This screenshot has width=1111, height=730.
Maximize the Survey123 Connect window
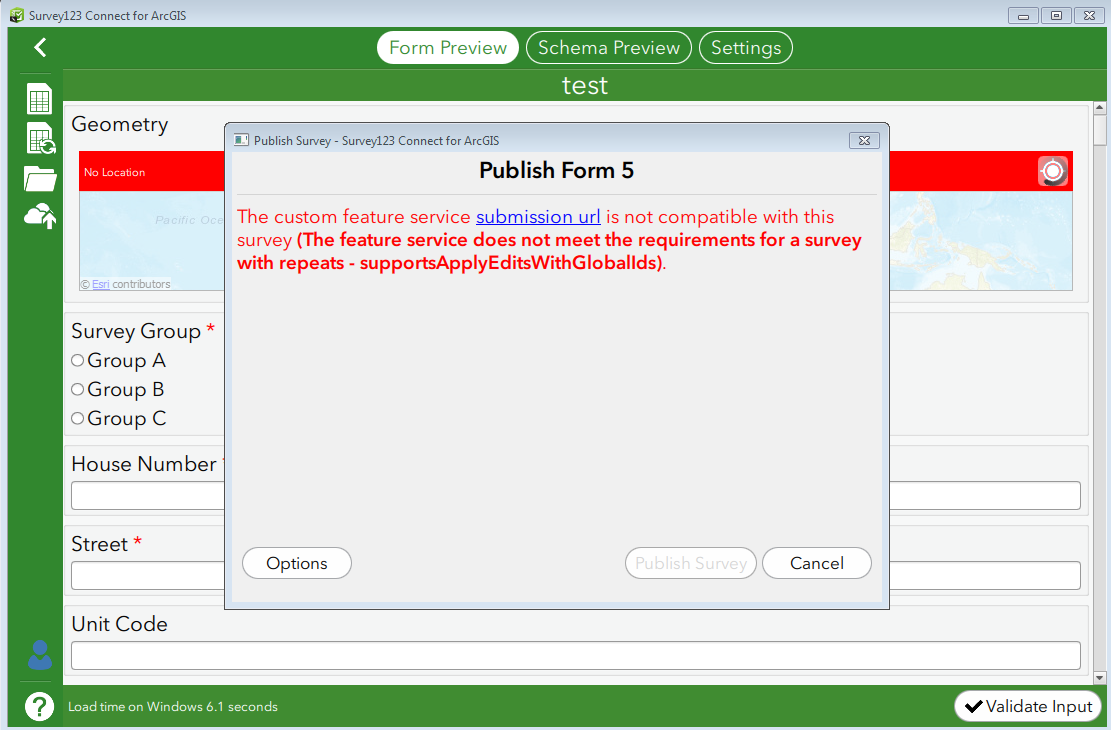(1056, 15)
